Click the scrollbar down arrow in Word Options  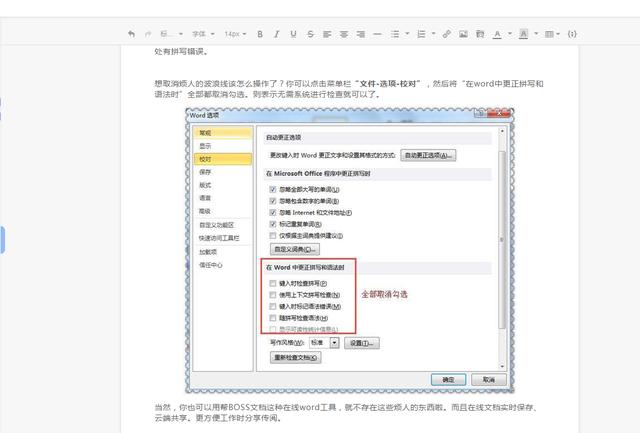502,366
